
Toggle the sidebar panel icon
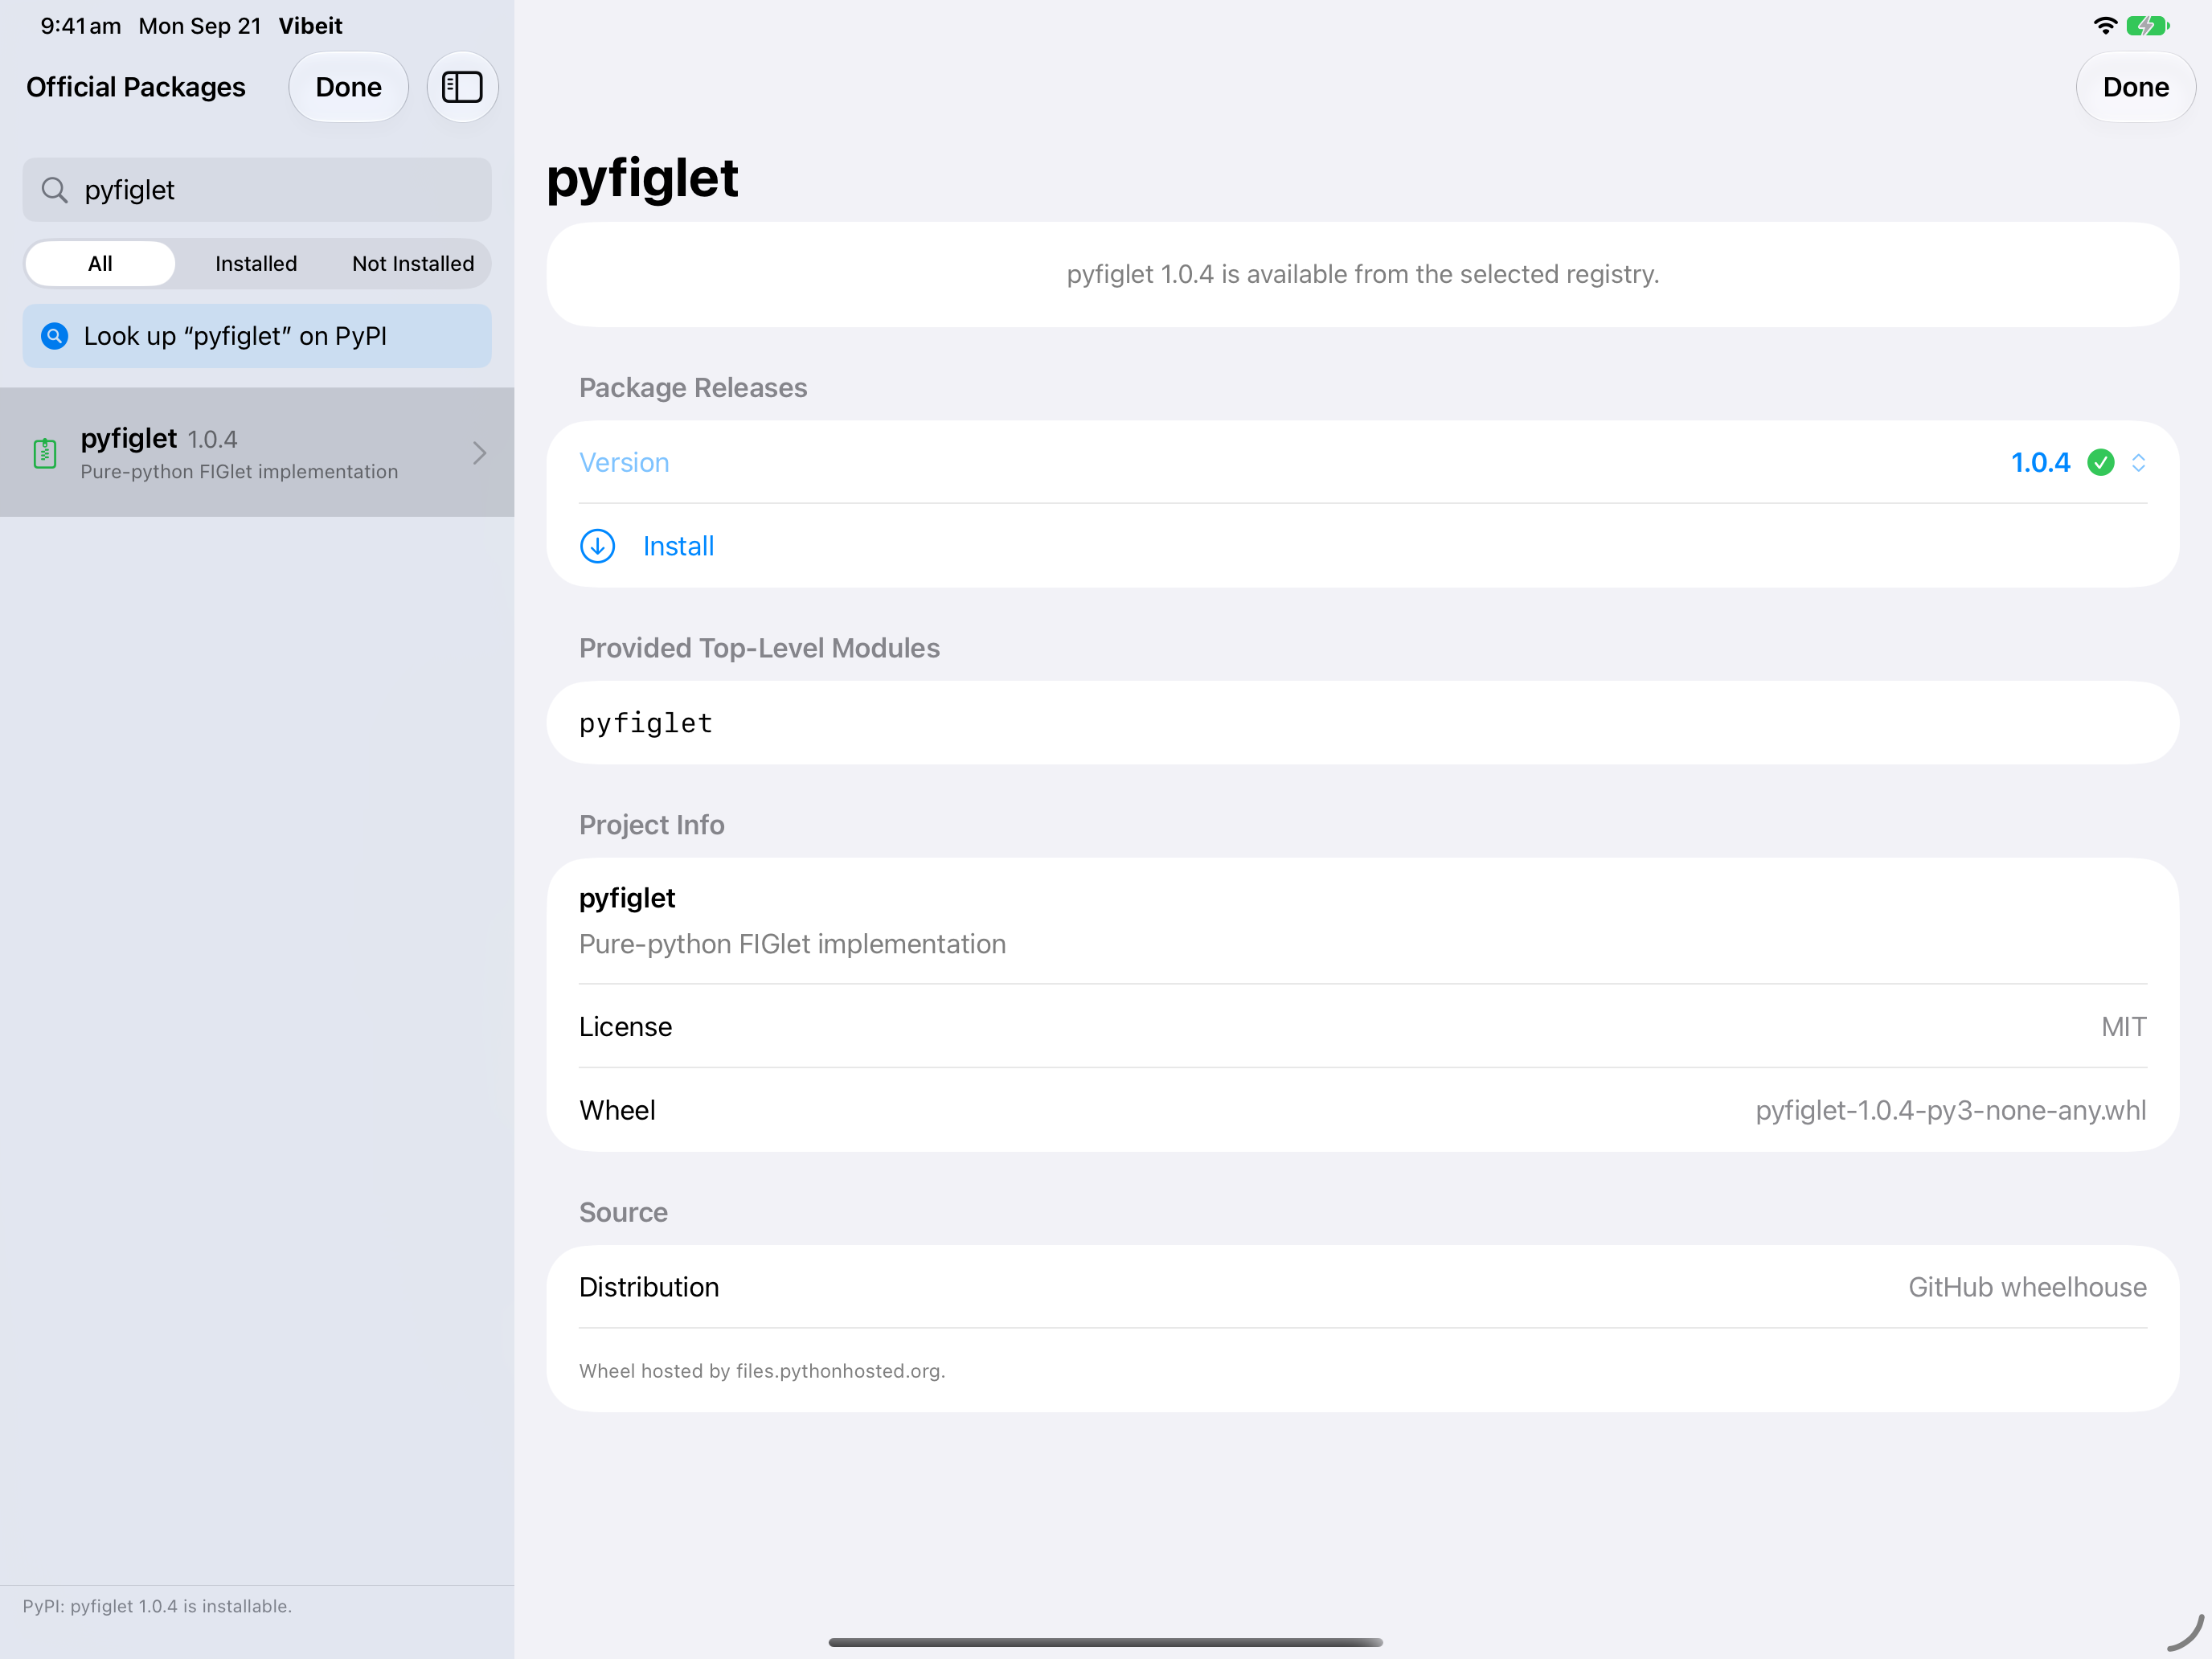(x=462, y=87)
